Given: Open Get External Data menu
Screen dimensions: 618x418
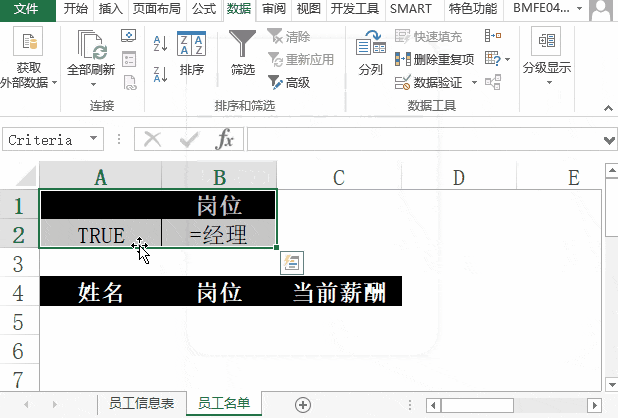Looking at the screenshot, I should pos(28,58).
